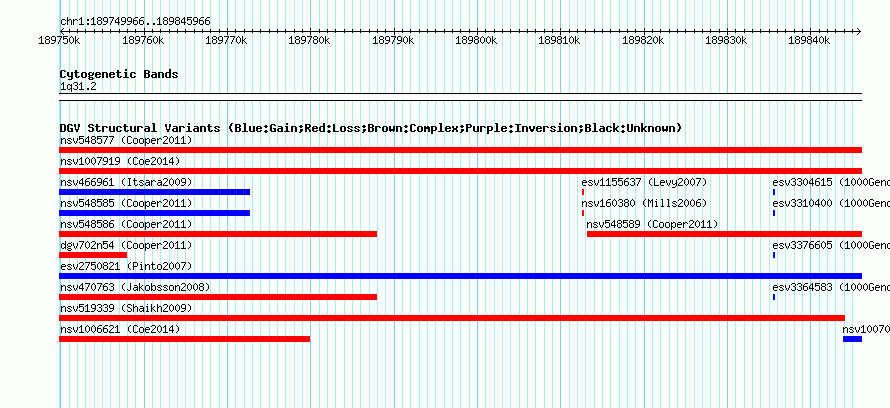
Task: Select the 189750k ruler position label
Action: (59, 40)
